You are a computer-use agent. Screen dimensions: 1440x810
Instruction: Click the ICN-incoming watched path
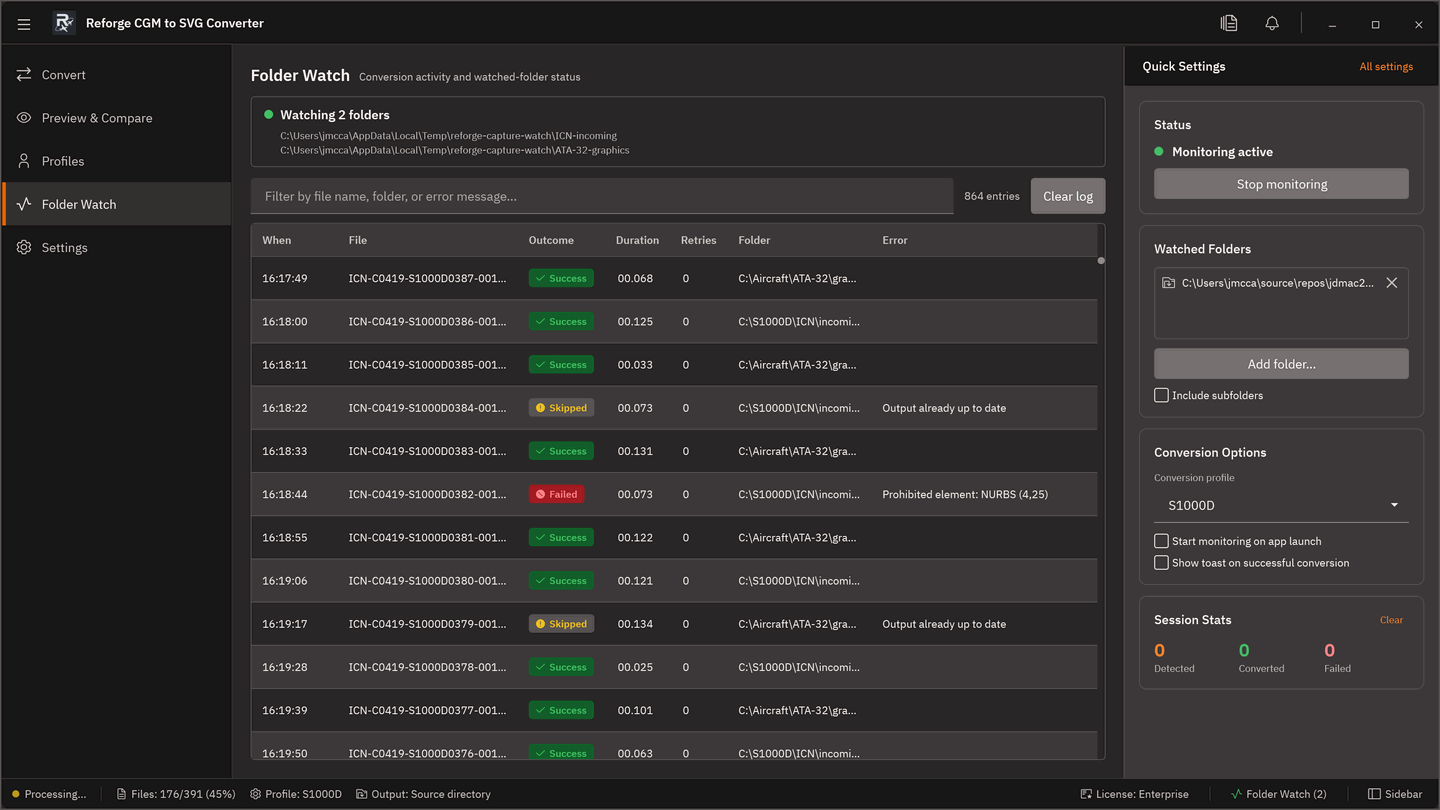(x=448, y=136)
